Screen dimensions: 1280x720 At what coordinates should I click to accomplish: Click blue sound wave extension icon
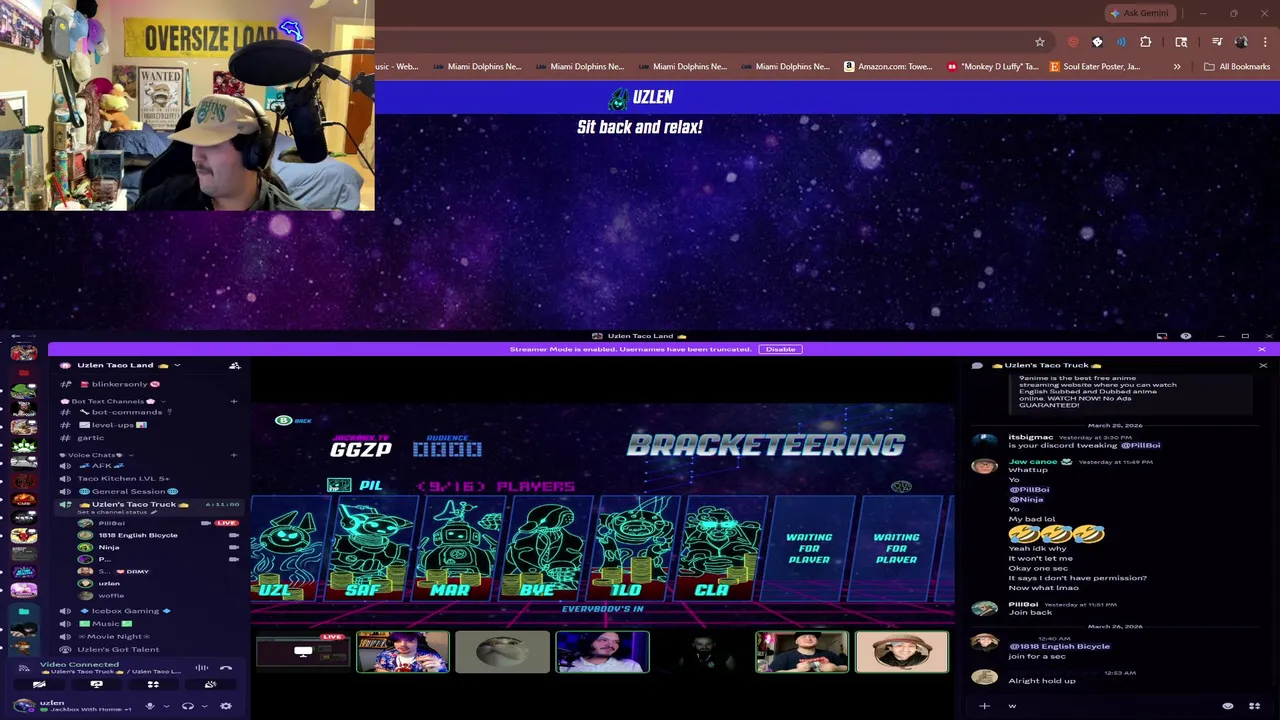tap(1121, 42)
